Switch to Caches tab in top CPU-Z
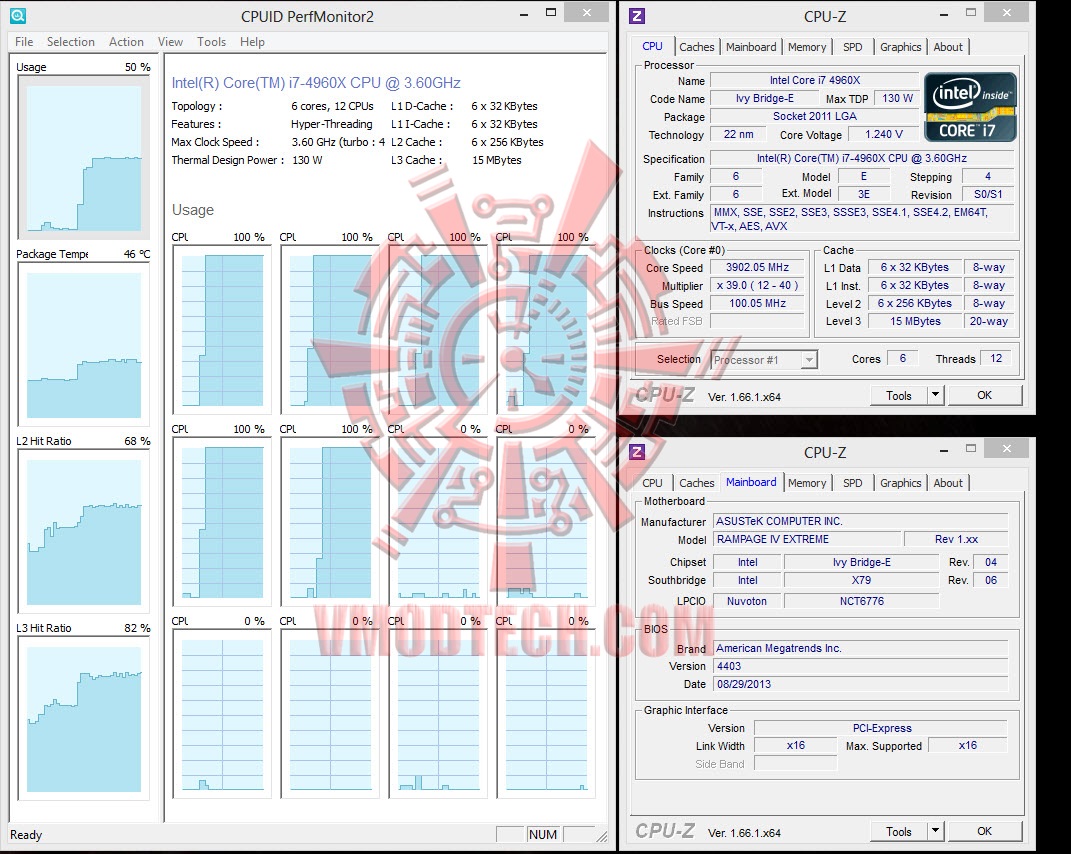Screen dimensions: 1071x854 (697, 47)
